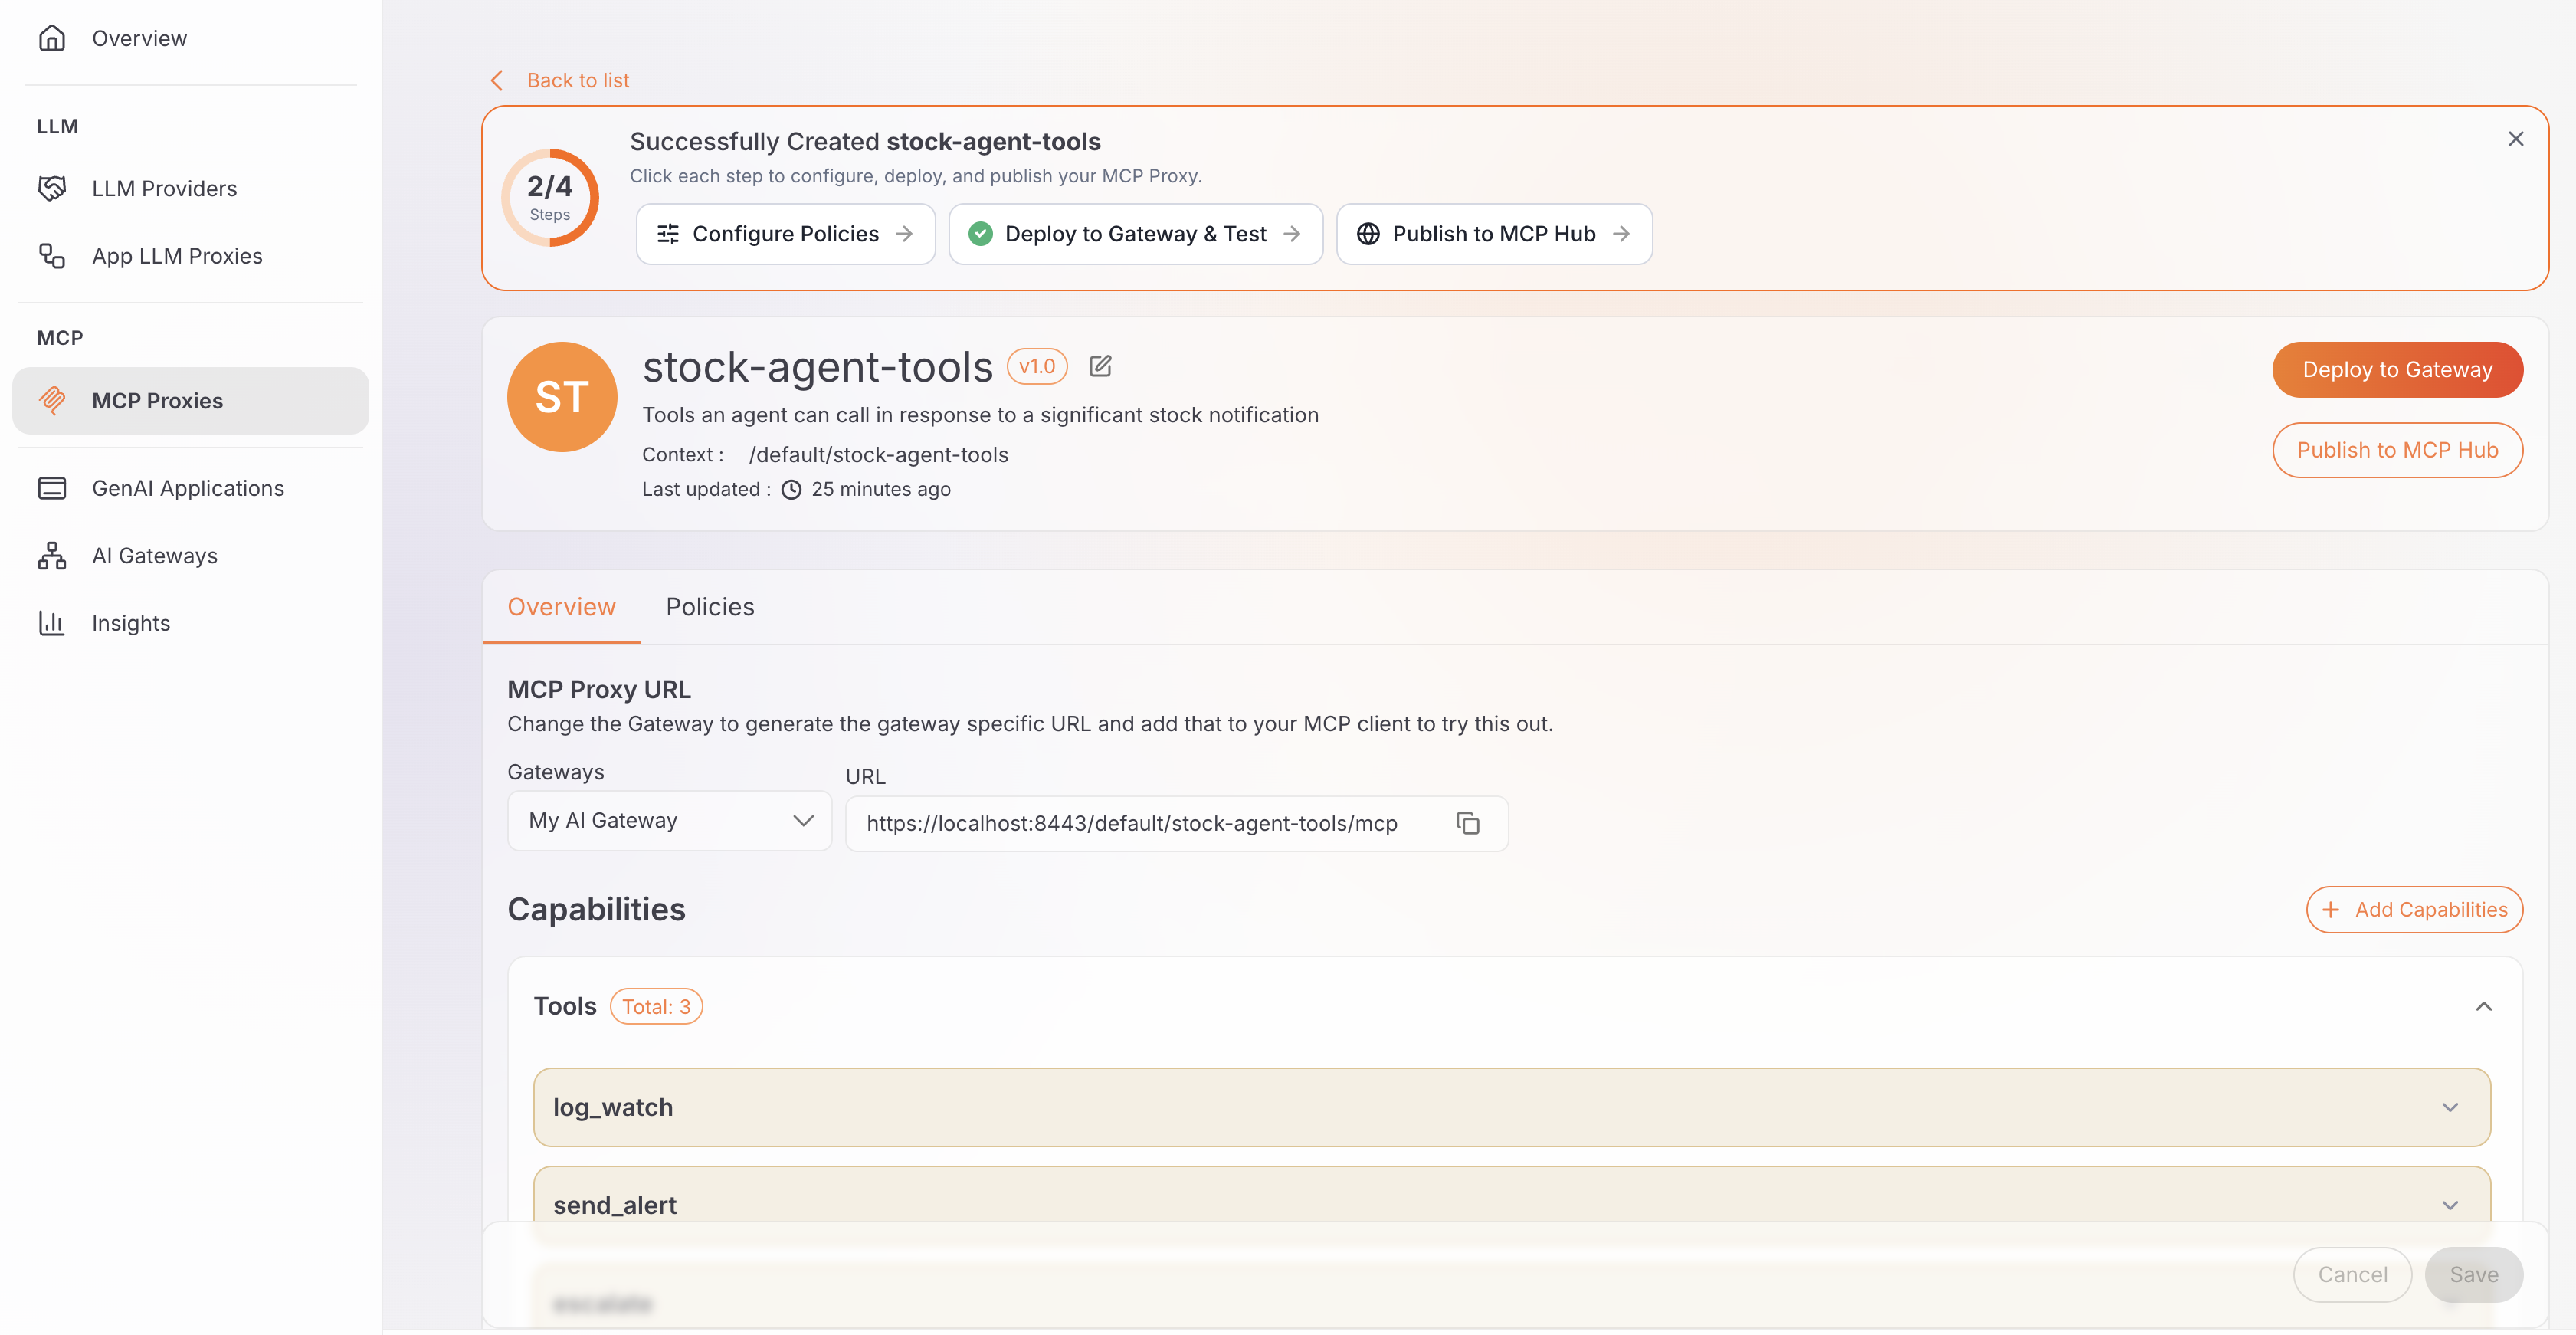2576x1335 pixels.
Task: Click the MCP Proxies paperclip icon
Action: (x=52, y=400)
